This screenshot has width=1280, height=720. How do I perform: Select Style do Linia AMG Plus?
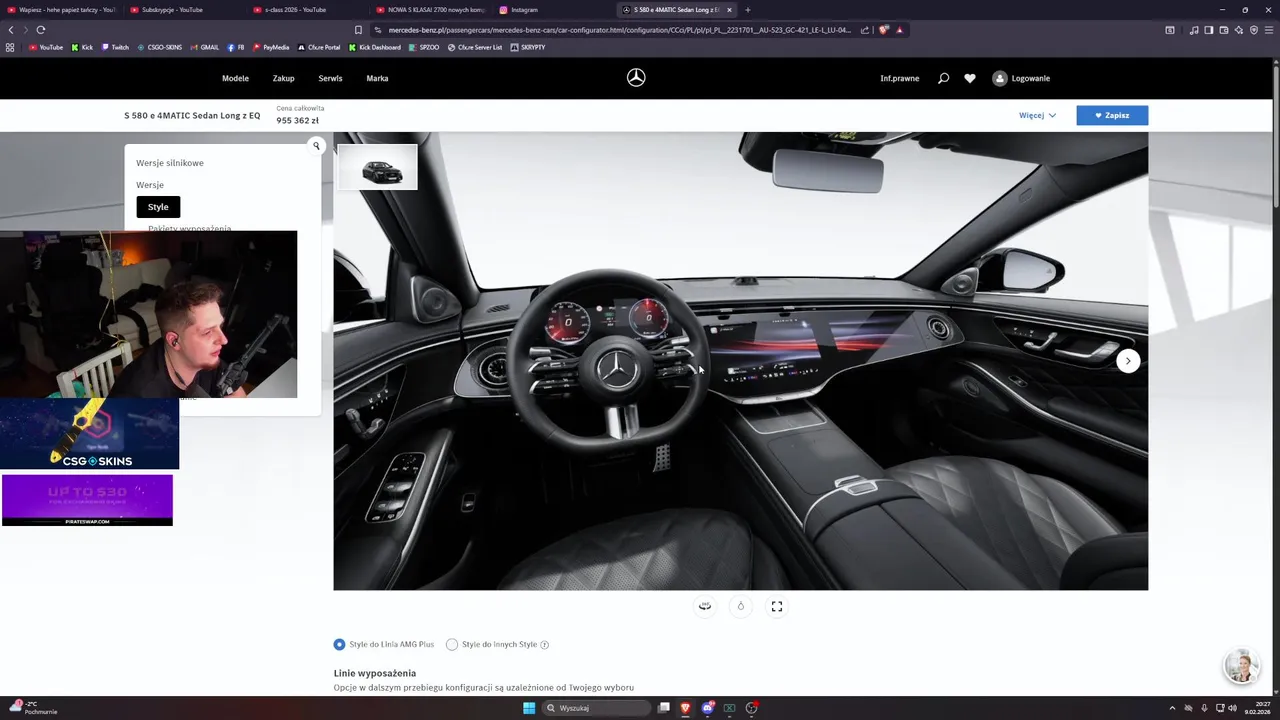tap(384, 645)
